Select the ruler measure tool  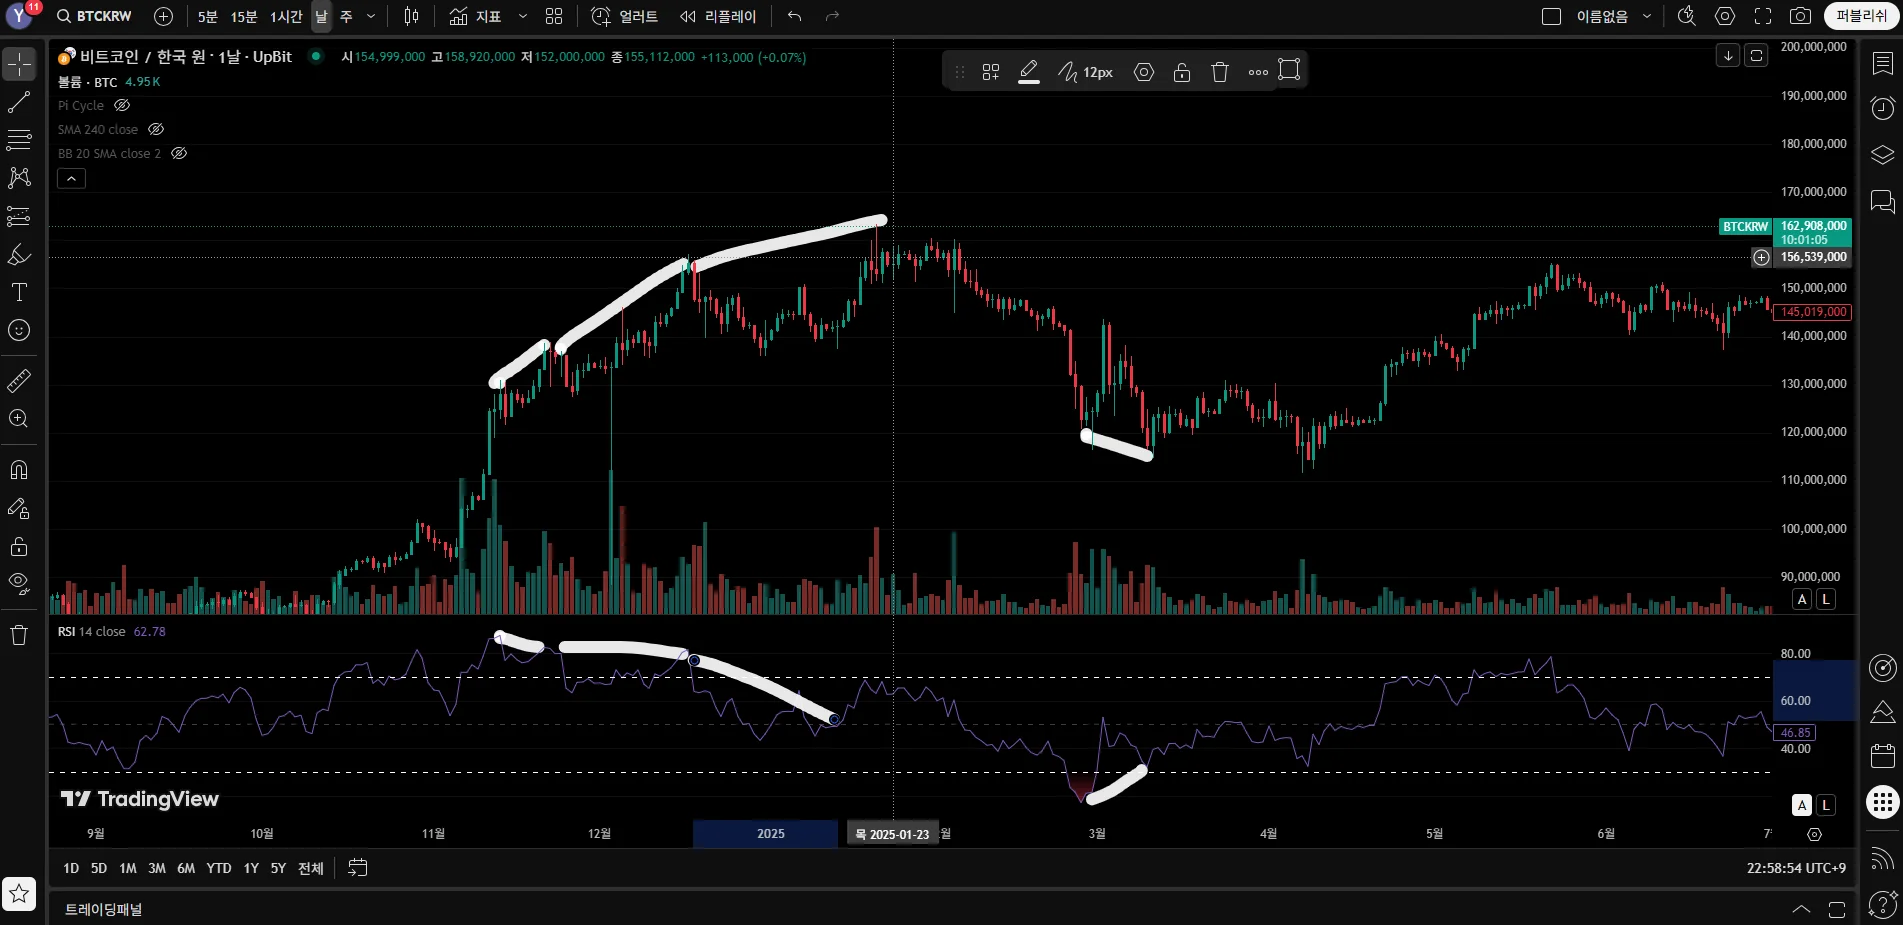coord(19,381)
